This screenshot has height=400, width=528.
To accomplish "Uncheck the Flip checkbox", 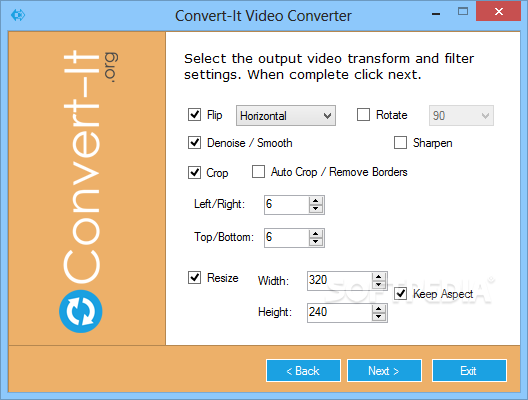I will pyautogui.click(x=194, y=114).
